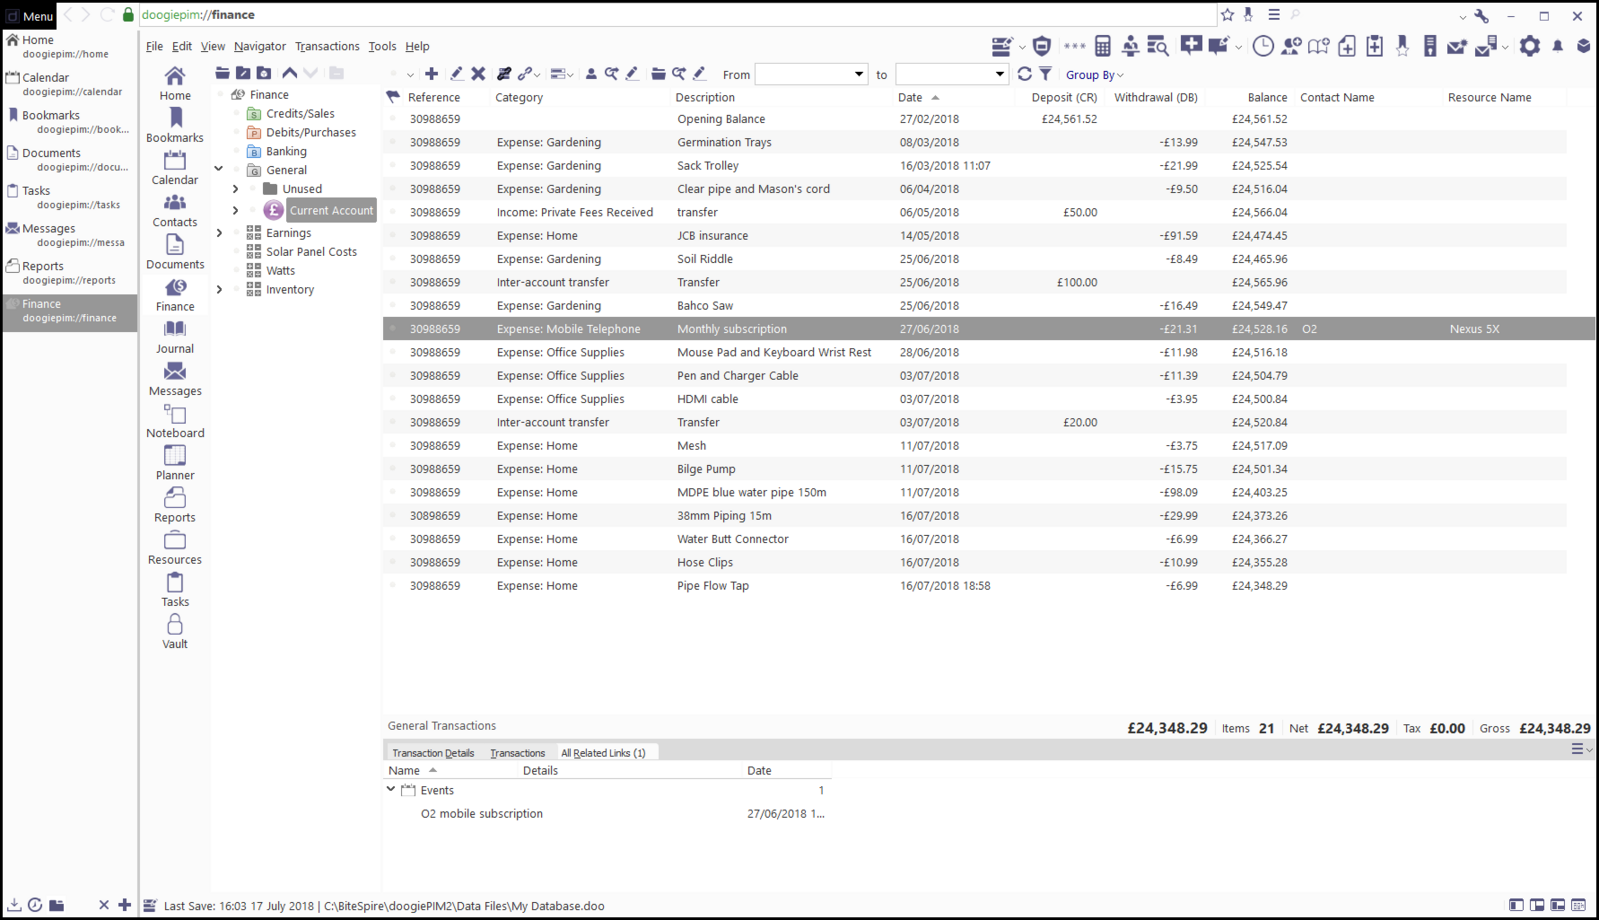Click the add note speech-bubble plus icon
This screenshot has height=920, width=1599.
tap(1191, 45)
